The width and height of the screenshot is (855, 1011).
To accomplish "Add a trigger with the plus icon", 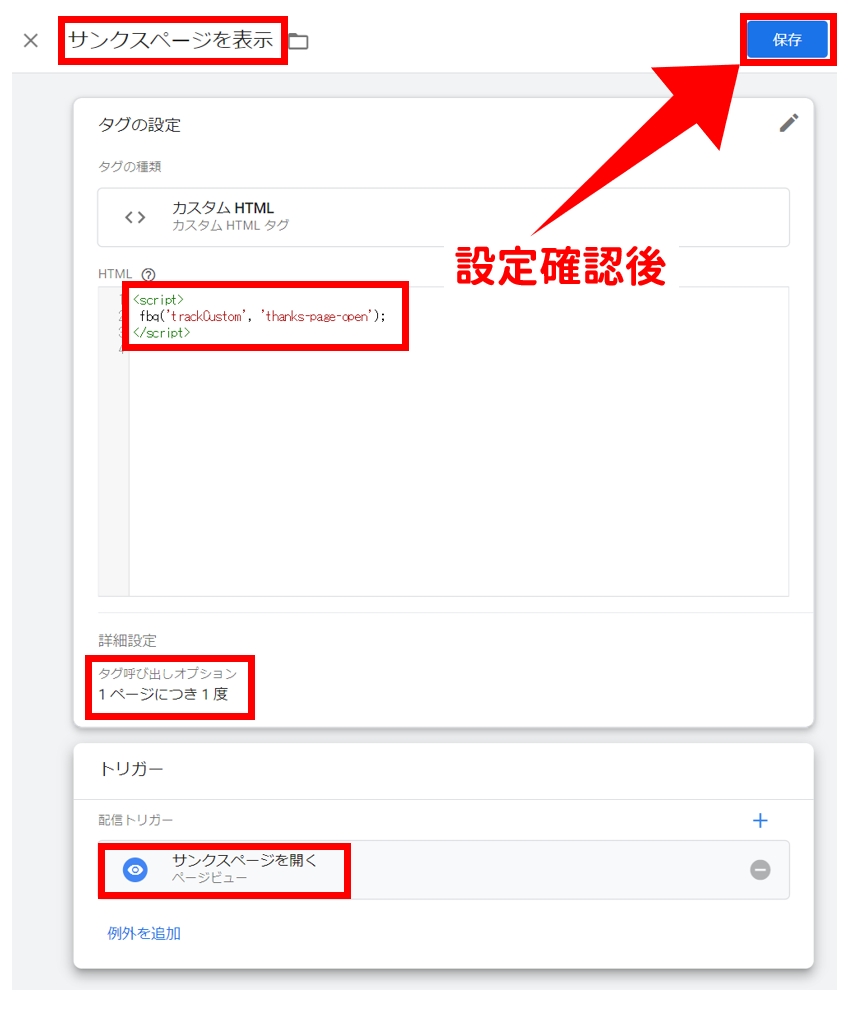I will point(760,820).
